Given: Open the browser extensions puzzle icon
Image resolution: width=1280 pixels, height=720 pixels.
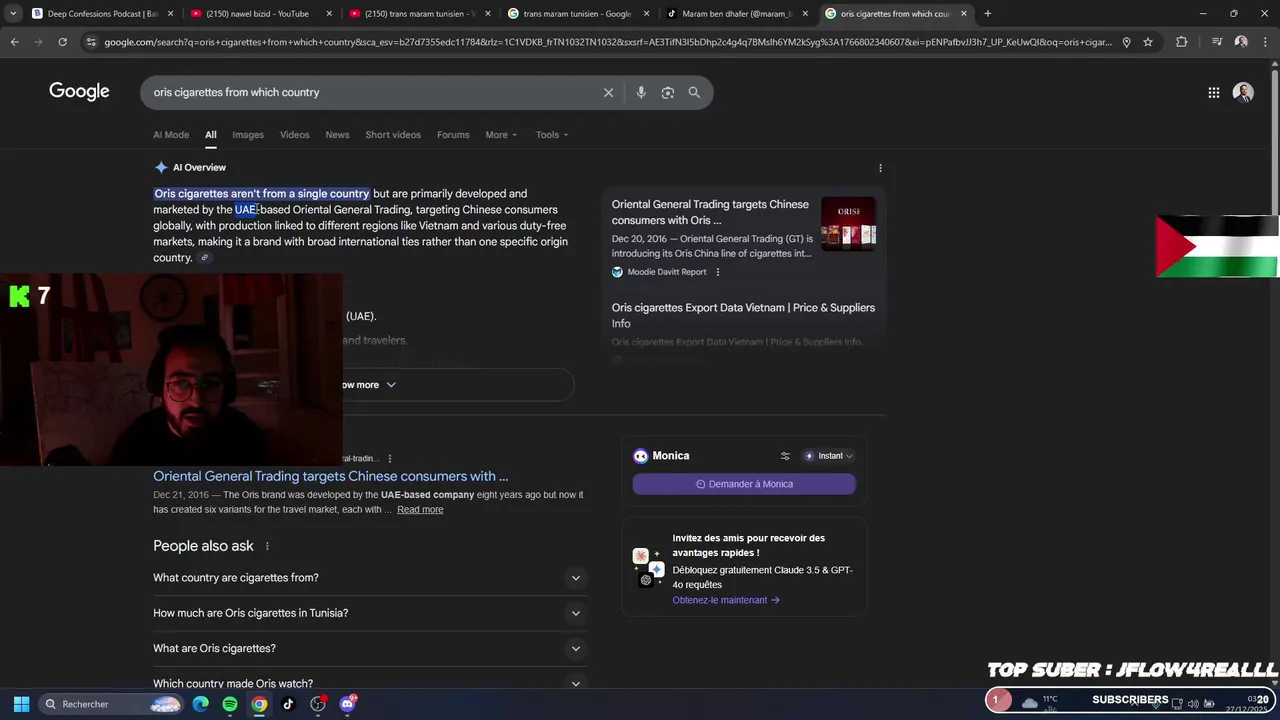Looking at the screenshot, I should [1181, 42].
